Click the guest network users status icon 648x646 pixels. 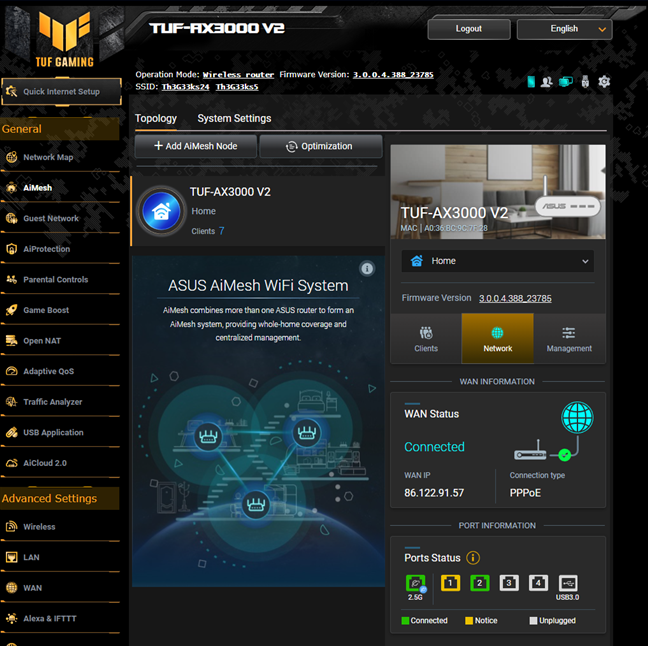coord(547,82)
